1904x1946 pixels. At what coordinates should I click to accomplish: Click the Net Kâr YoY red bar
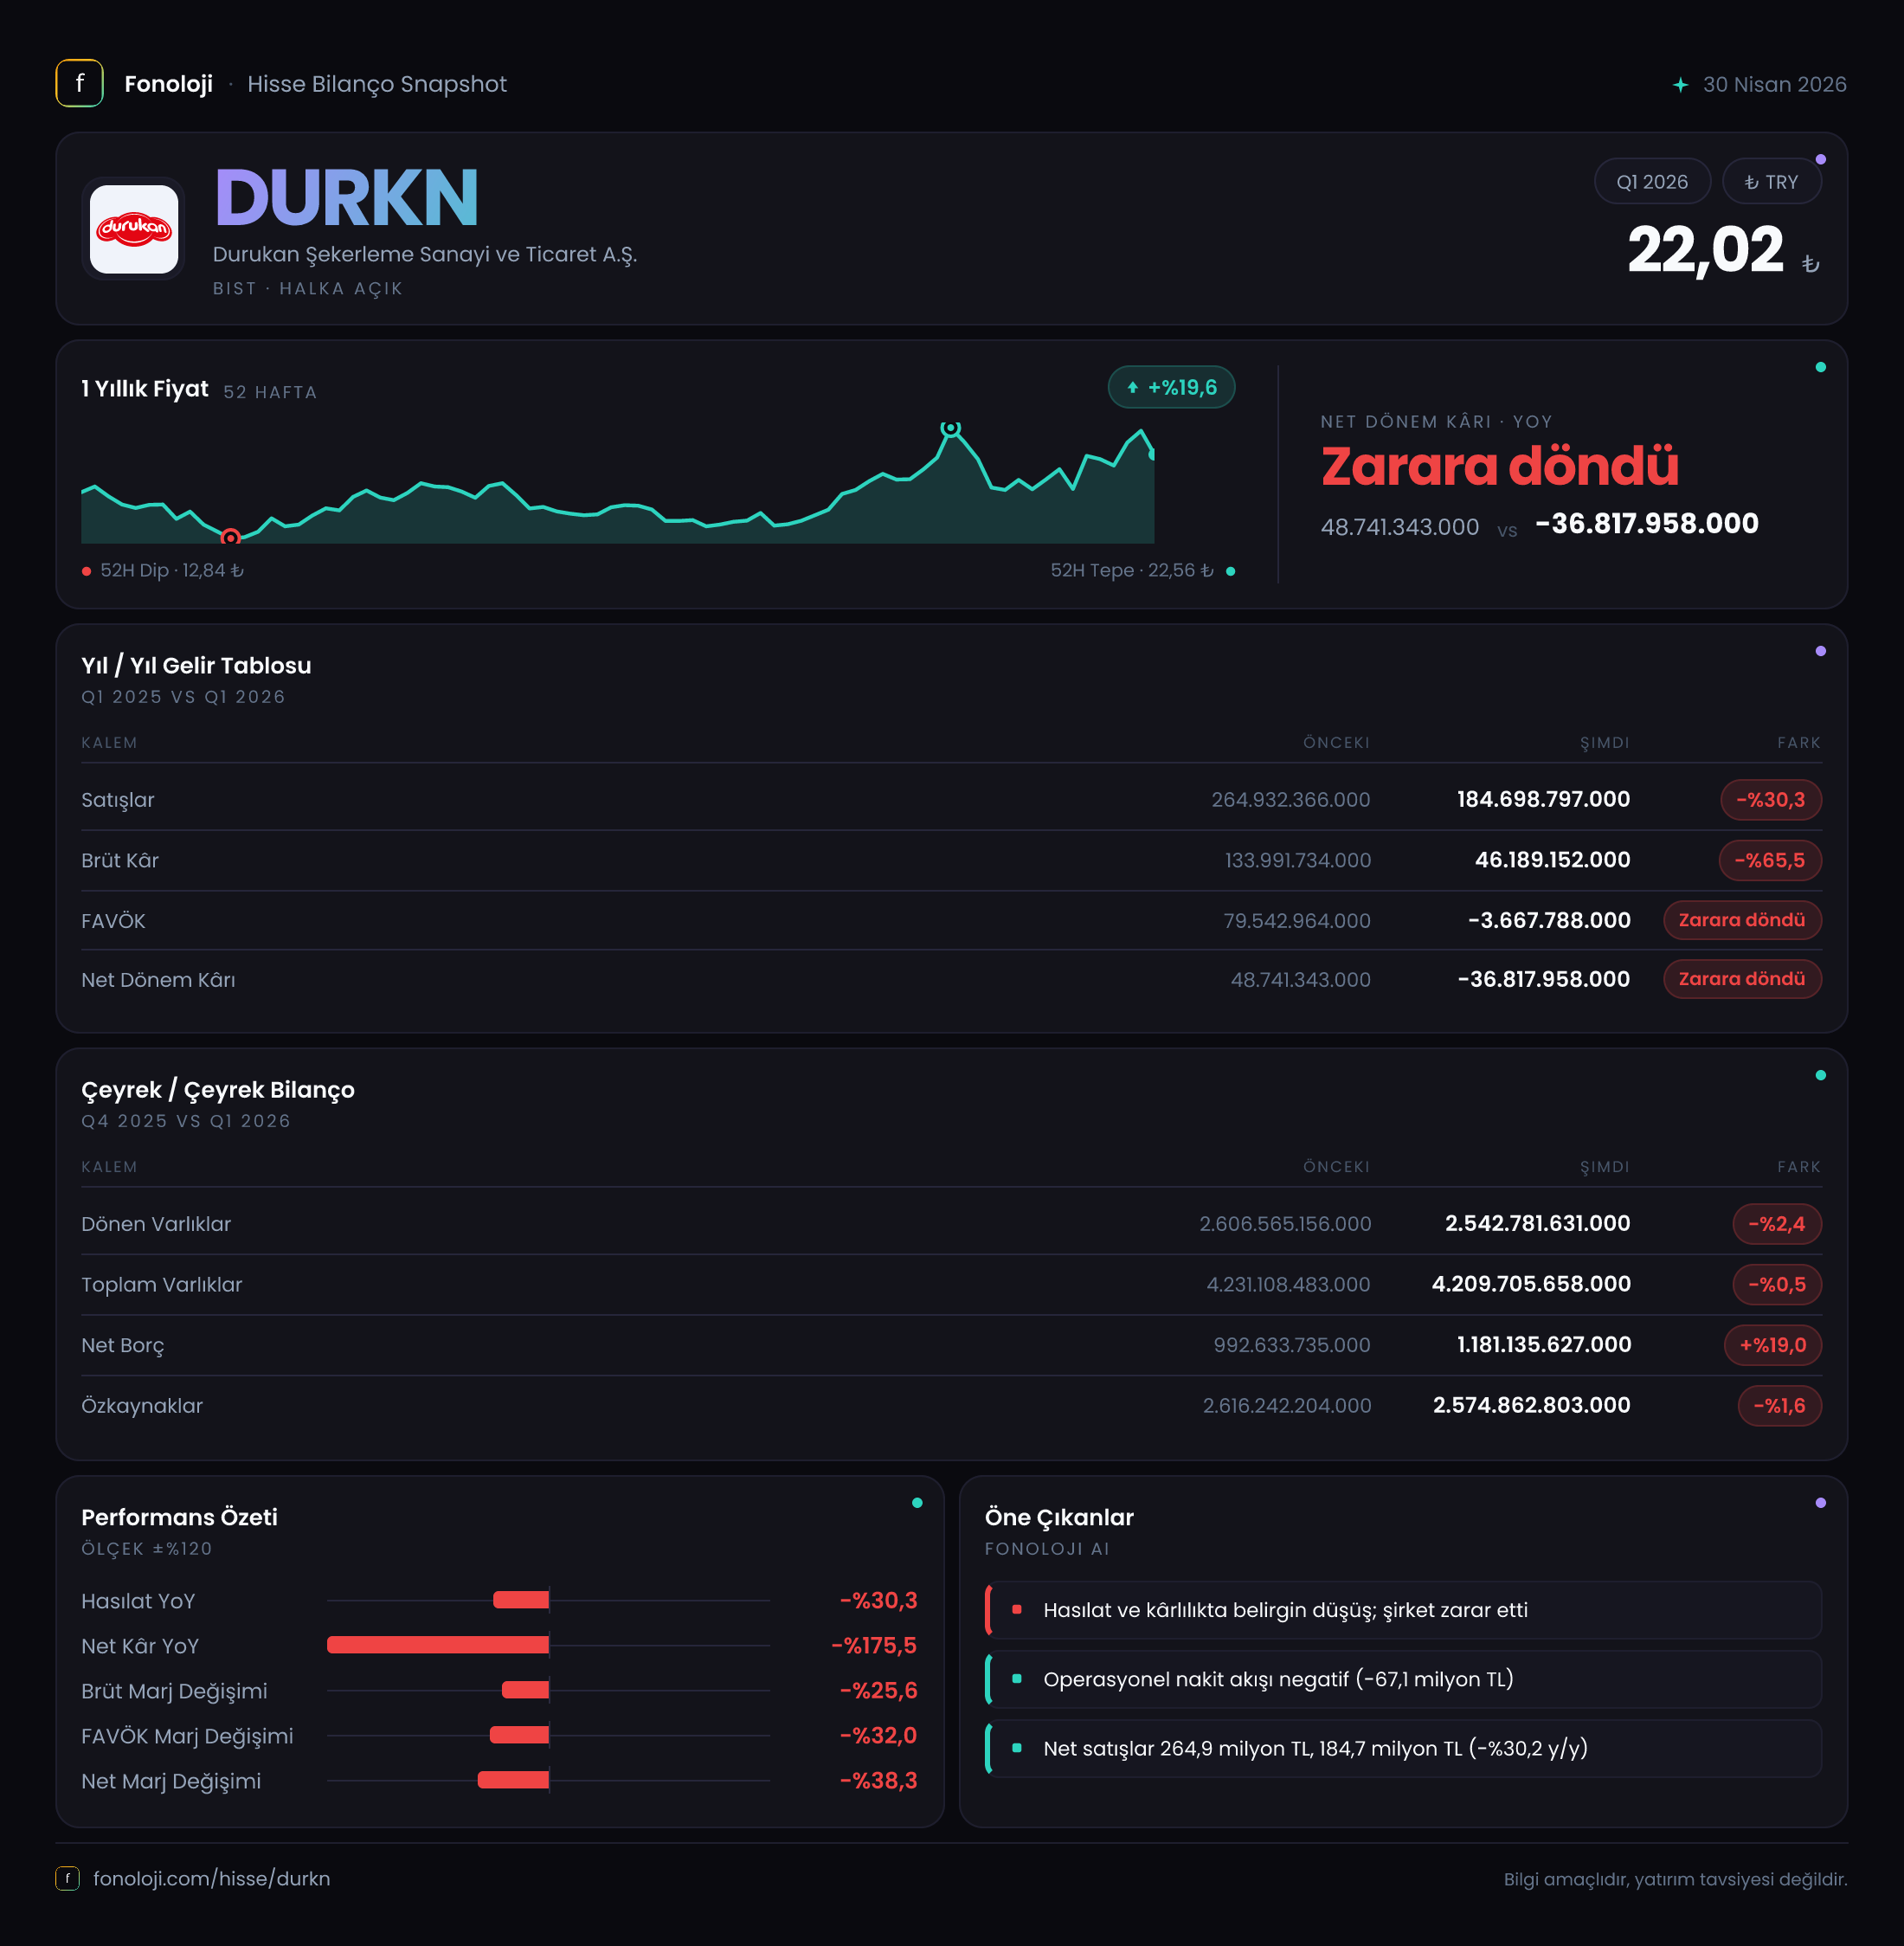click(438, 1645)
